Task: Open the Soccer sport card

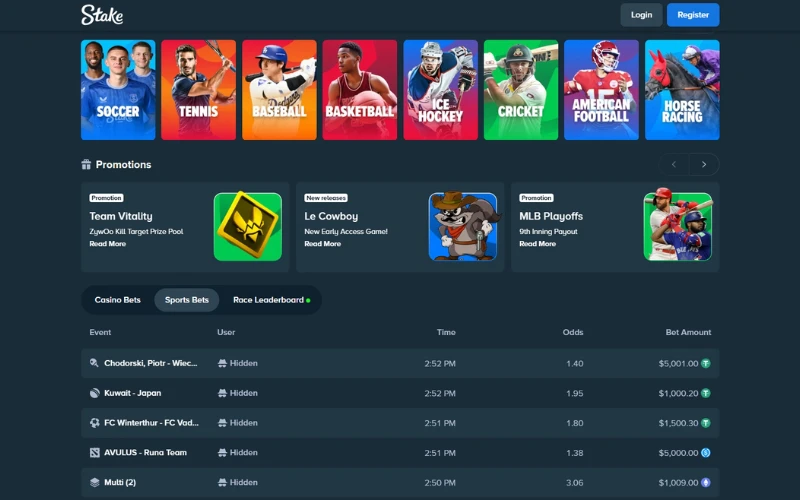Action: tap(118, 90)
